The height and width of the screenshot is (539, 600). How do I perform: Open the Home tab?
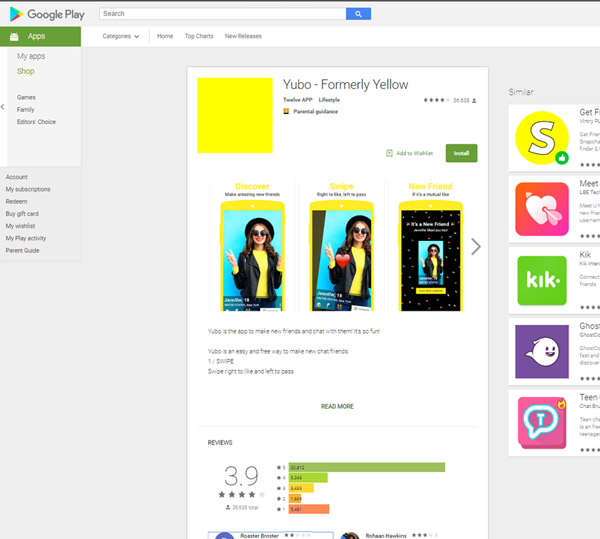tap(165, 36)
